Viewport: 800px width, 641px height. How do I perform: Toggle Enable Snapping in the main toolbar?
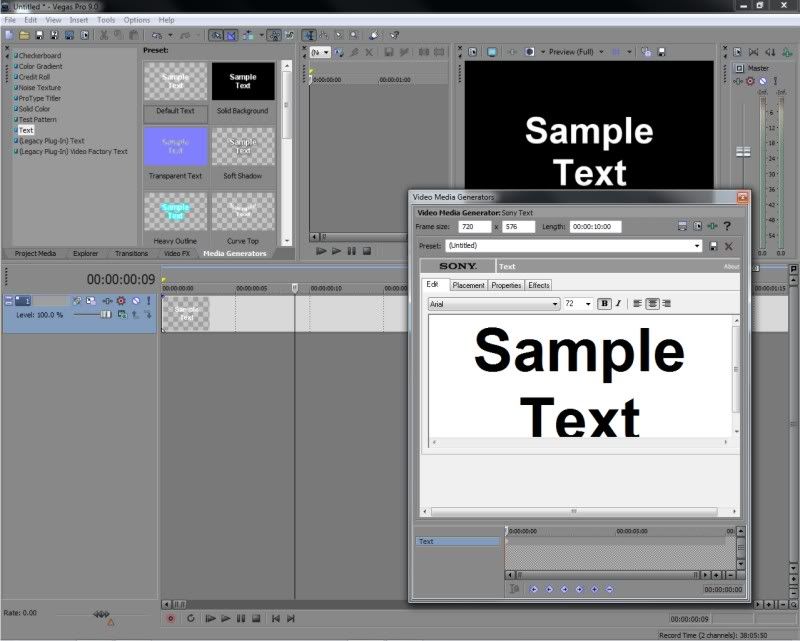click(x=216, y=35)
